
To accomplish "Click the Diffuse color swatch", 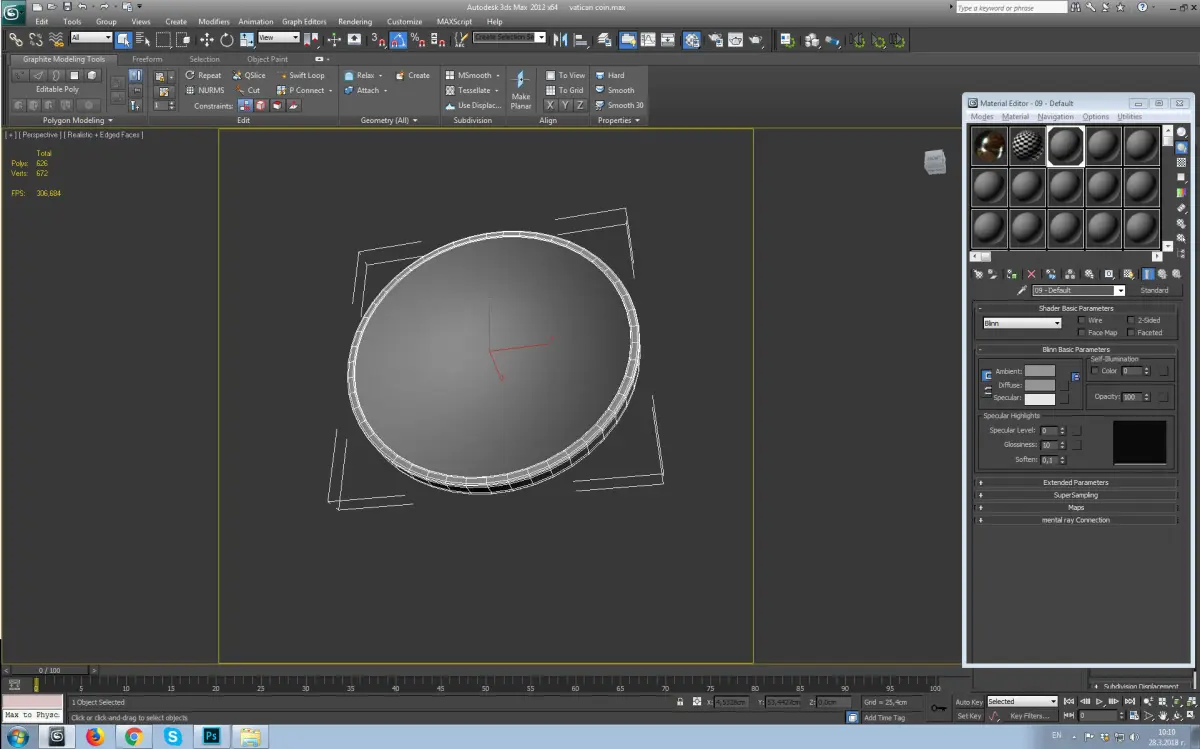I will [1039, 385].
